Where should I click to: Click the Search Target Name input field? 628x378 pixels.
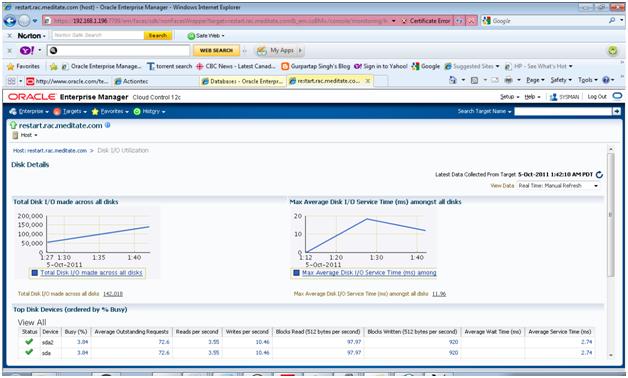(563, 111)
